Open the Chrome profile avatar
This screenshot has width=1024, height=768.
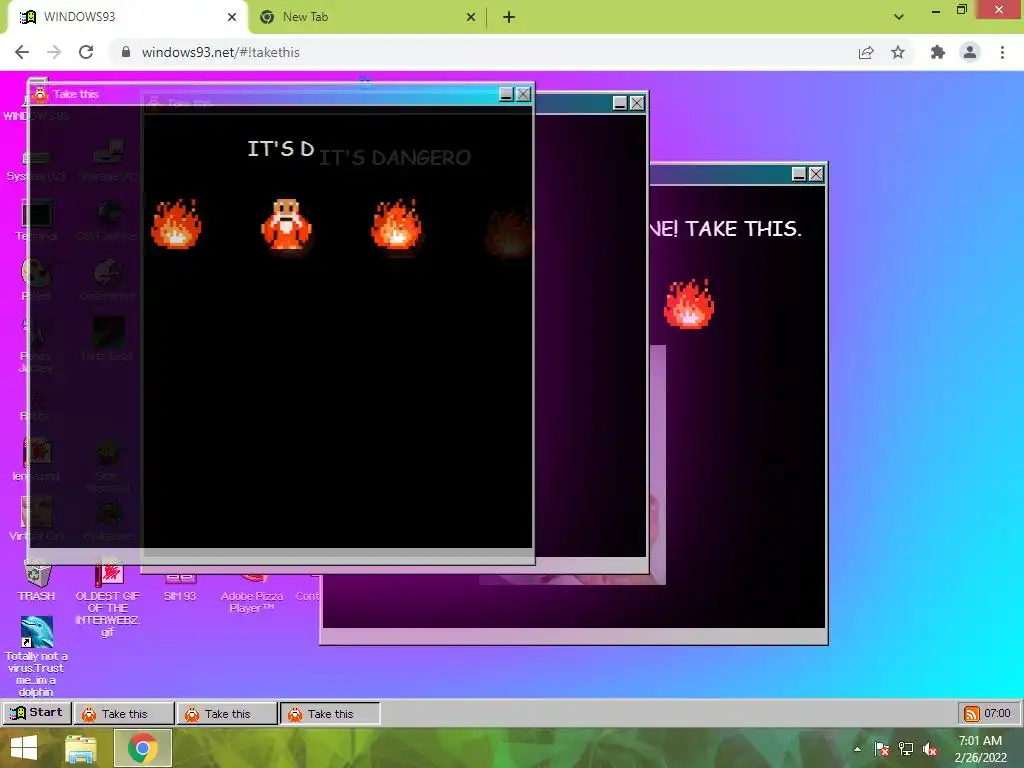(x=970, y=52)
